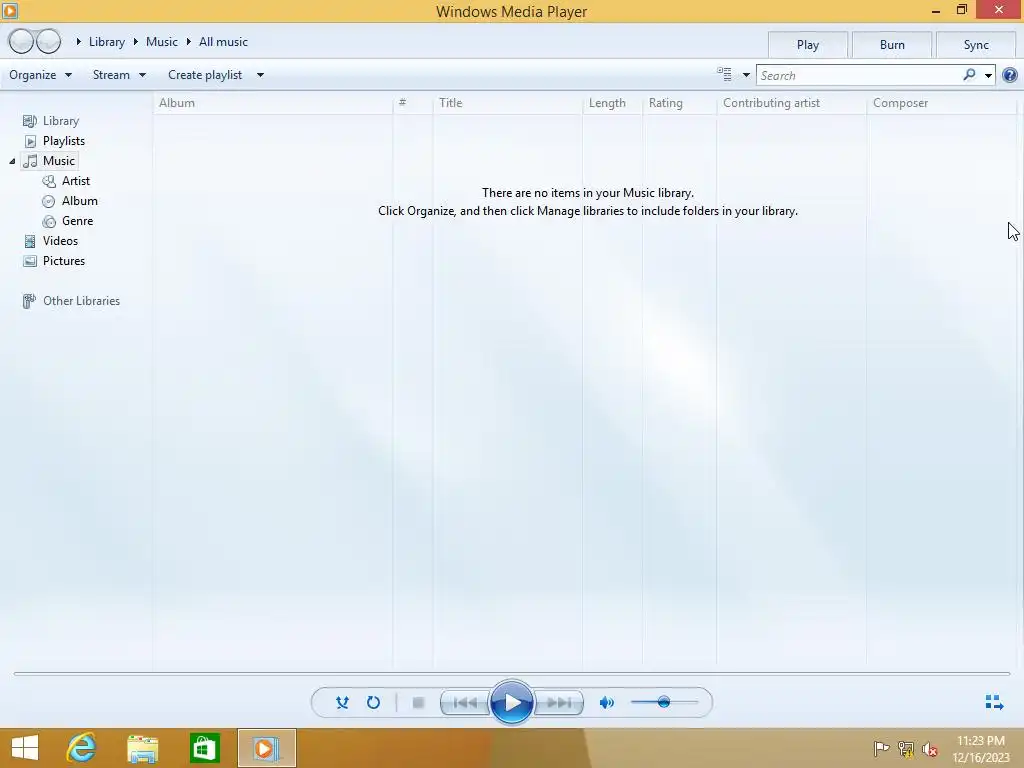
Task: Sort by the Title column header
Action: 507,103
